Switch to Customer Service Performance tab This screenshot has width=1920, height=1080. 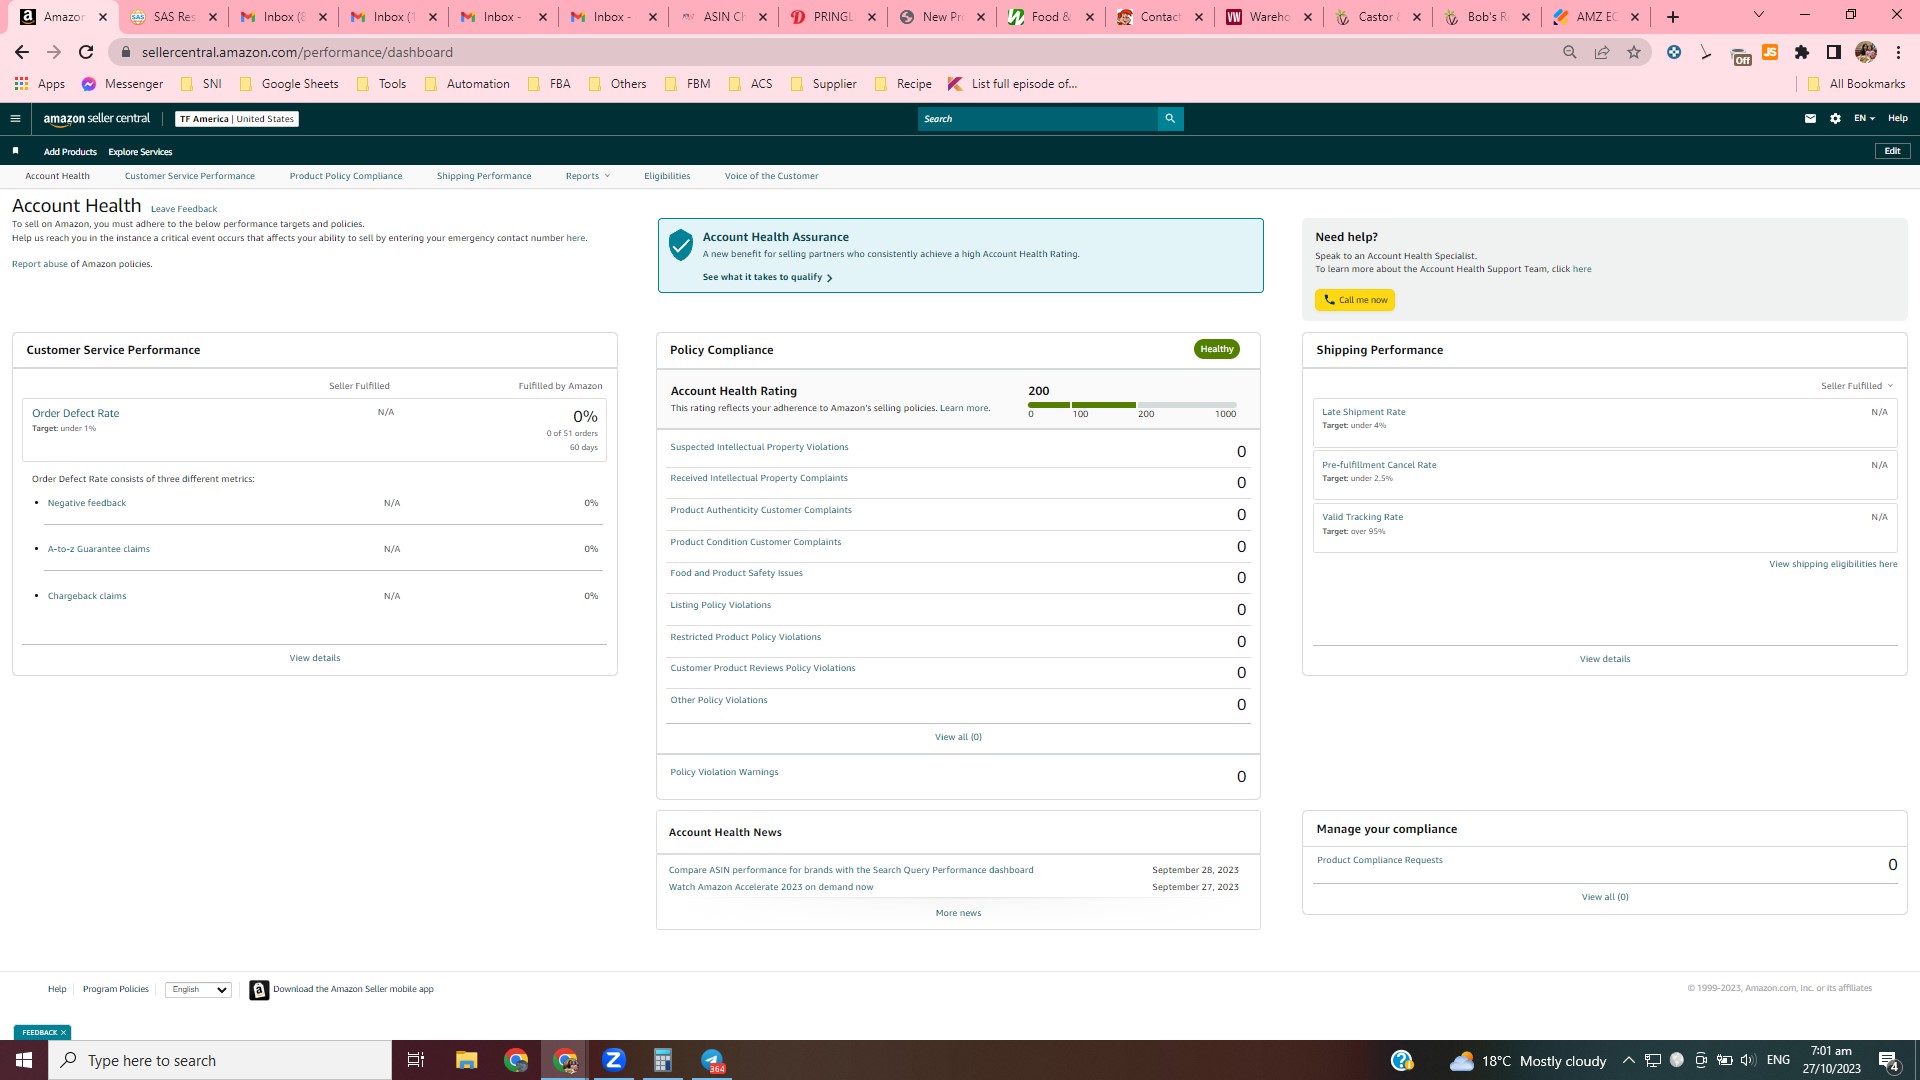[x=190, y=176]
